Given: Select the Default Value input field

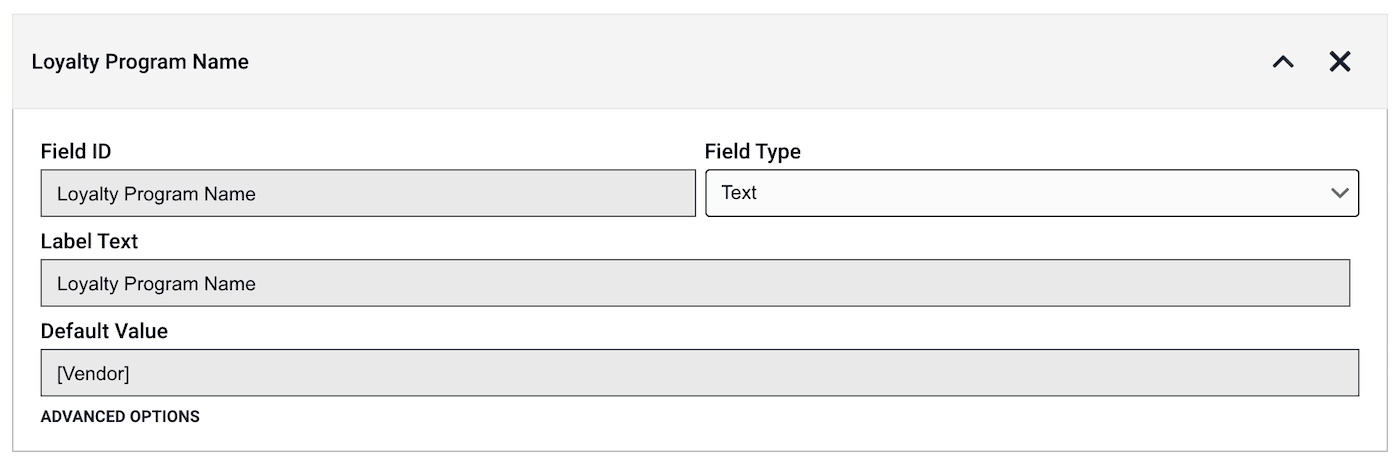Looking at the screenshot, I should 700,373.
